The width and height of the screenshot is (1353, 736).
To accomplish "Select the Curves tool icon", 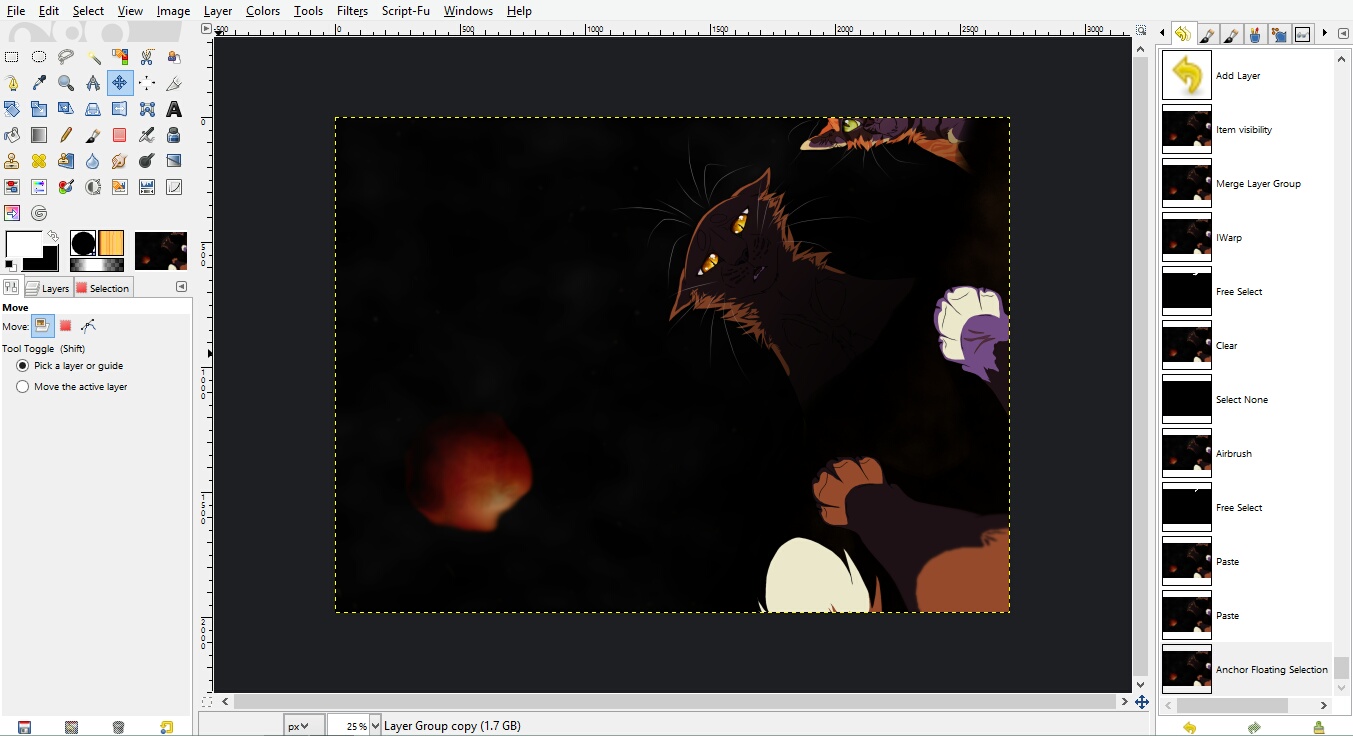I will [173, 187].
